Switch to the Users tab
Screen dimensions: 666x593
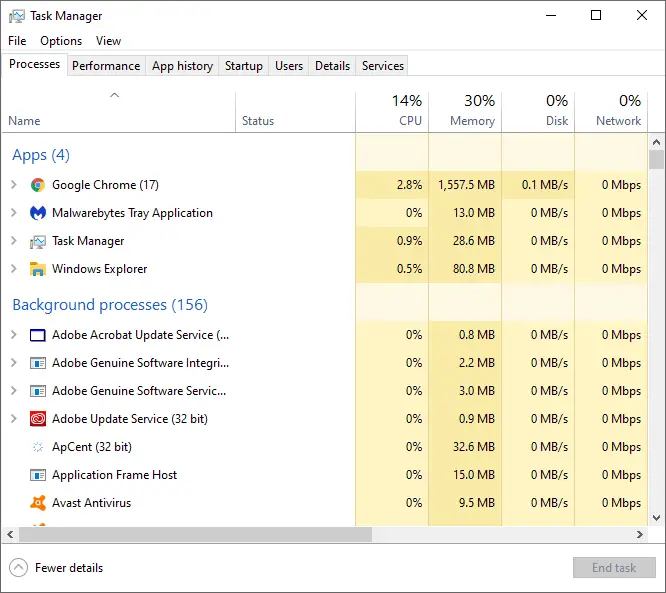[289, 66]
